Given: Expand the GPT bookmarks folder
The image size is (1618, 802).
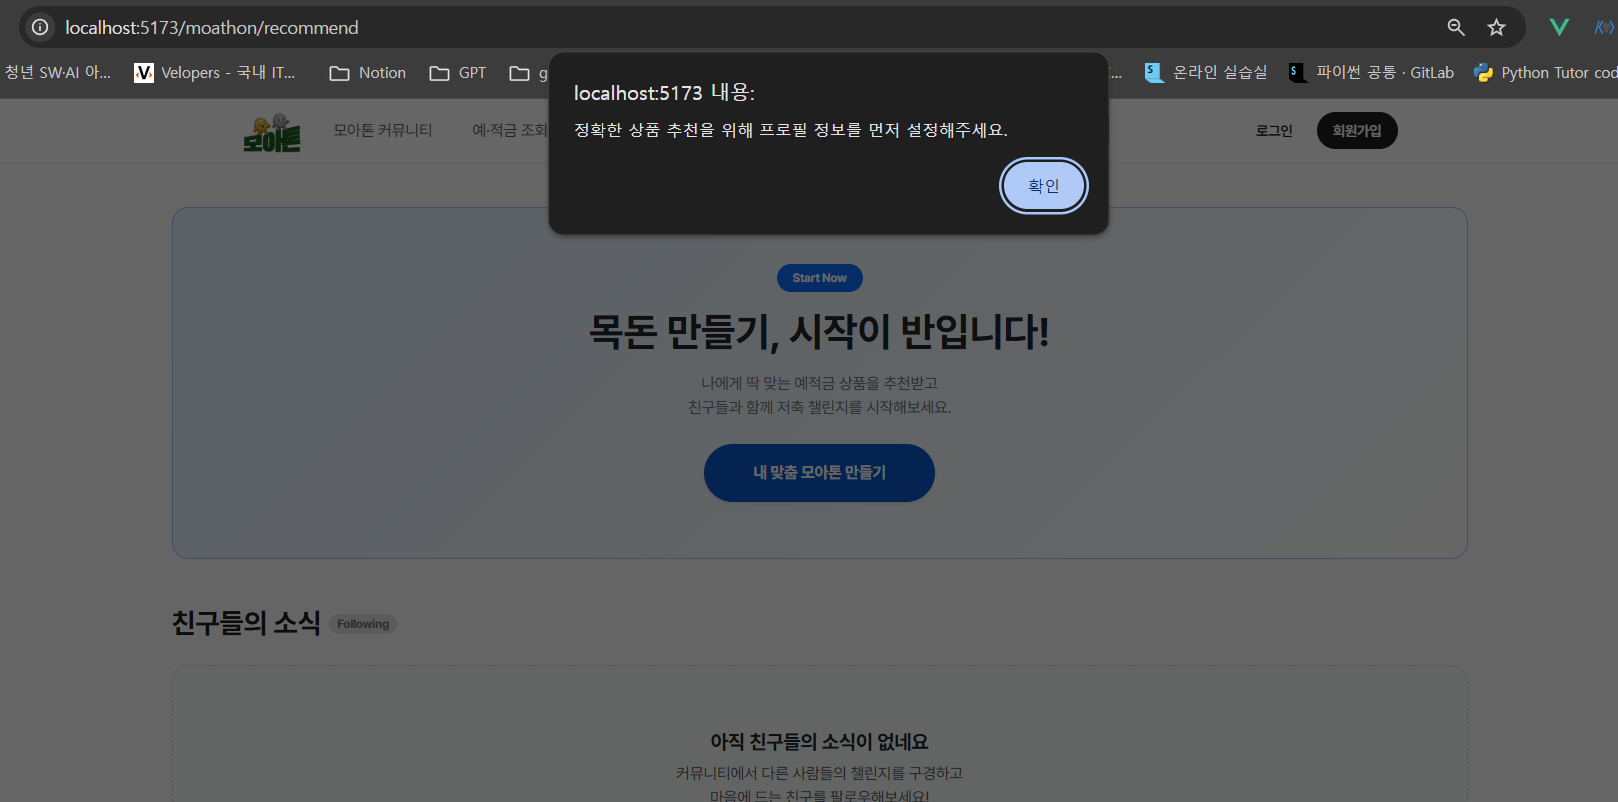Looking at the screenshot, I should tap(458, 73).
